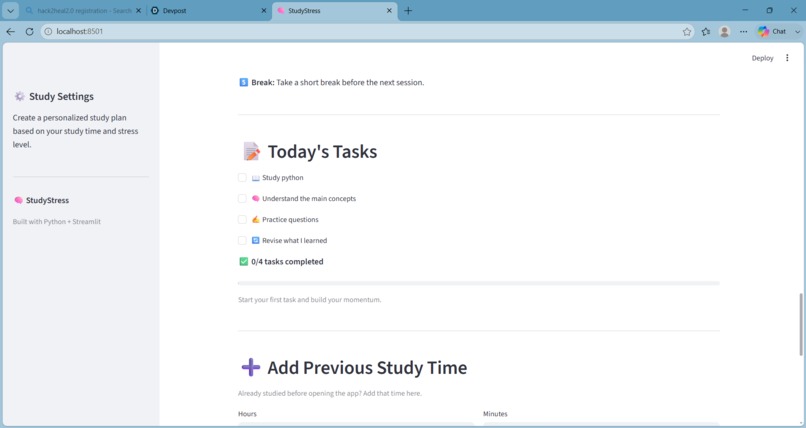806x428 pixels.
Task: Tick the Revise what I learned checkbox
Action: click(242, 240)
